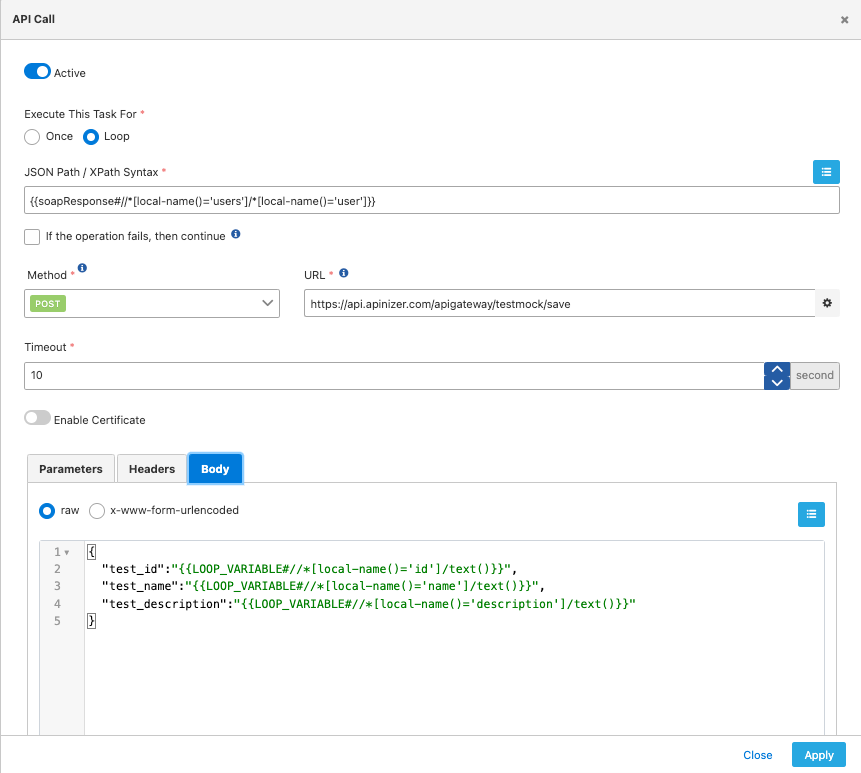Switch to the Headers tab
This screenshot has width=861, height=773.
[x=152, y=469]
